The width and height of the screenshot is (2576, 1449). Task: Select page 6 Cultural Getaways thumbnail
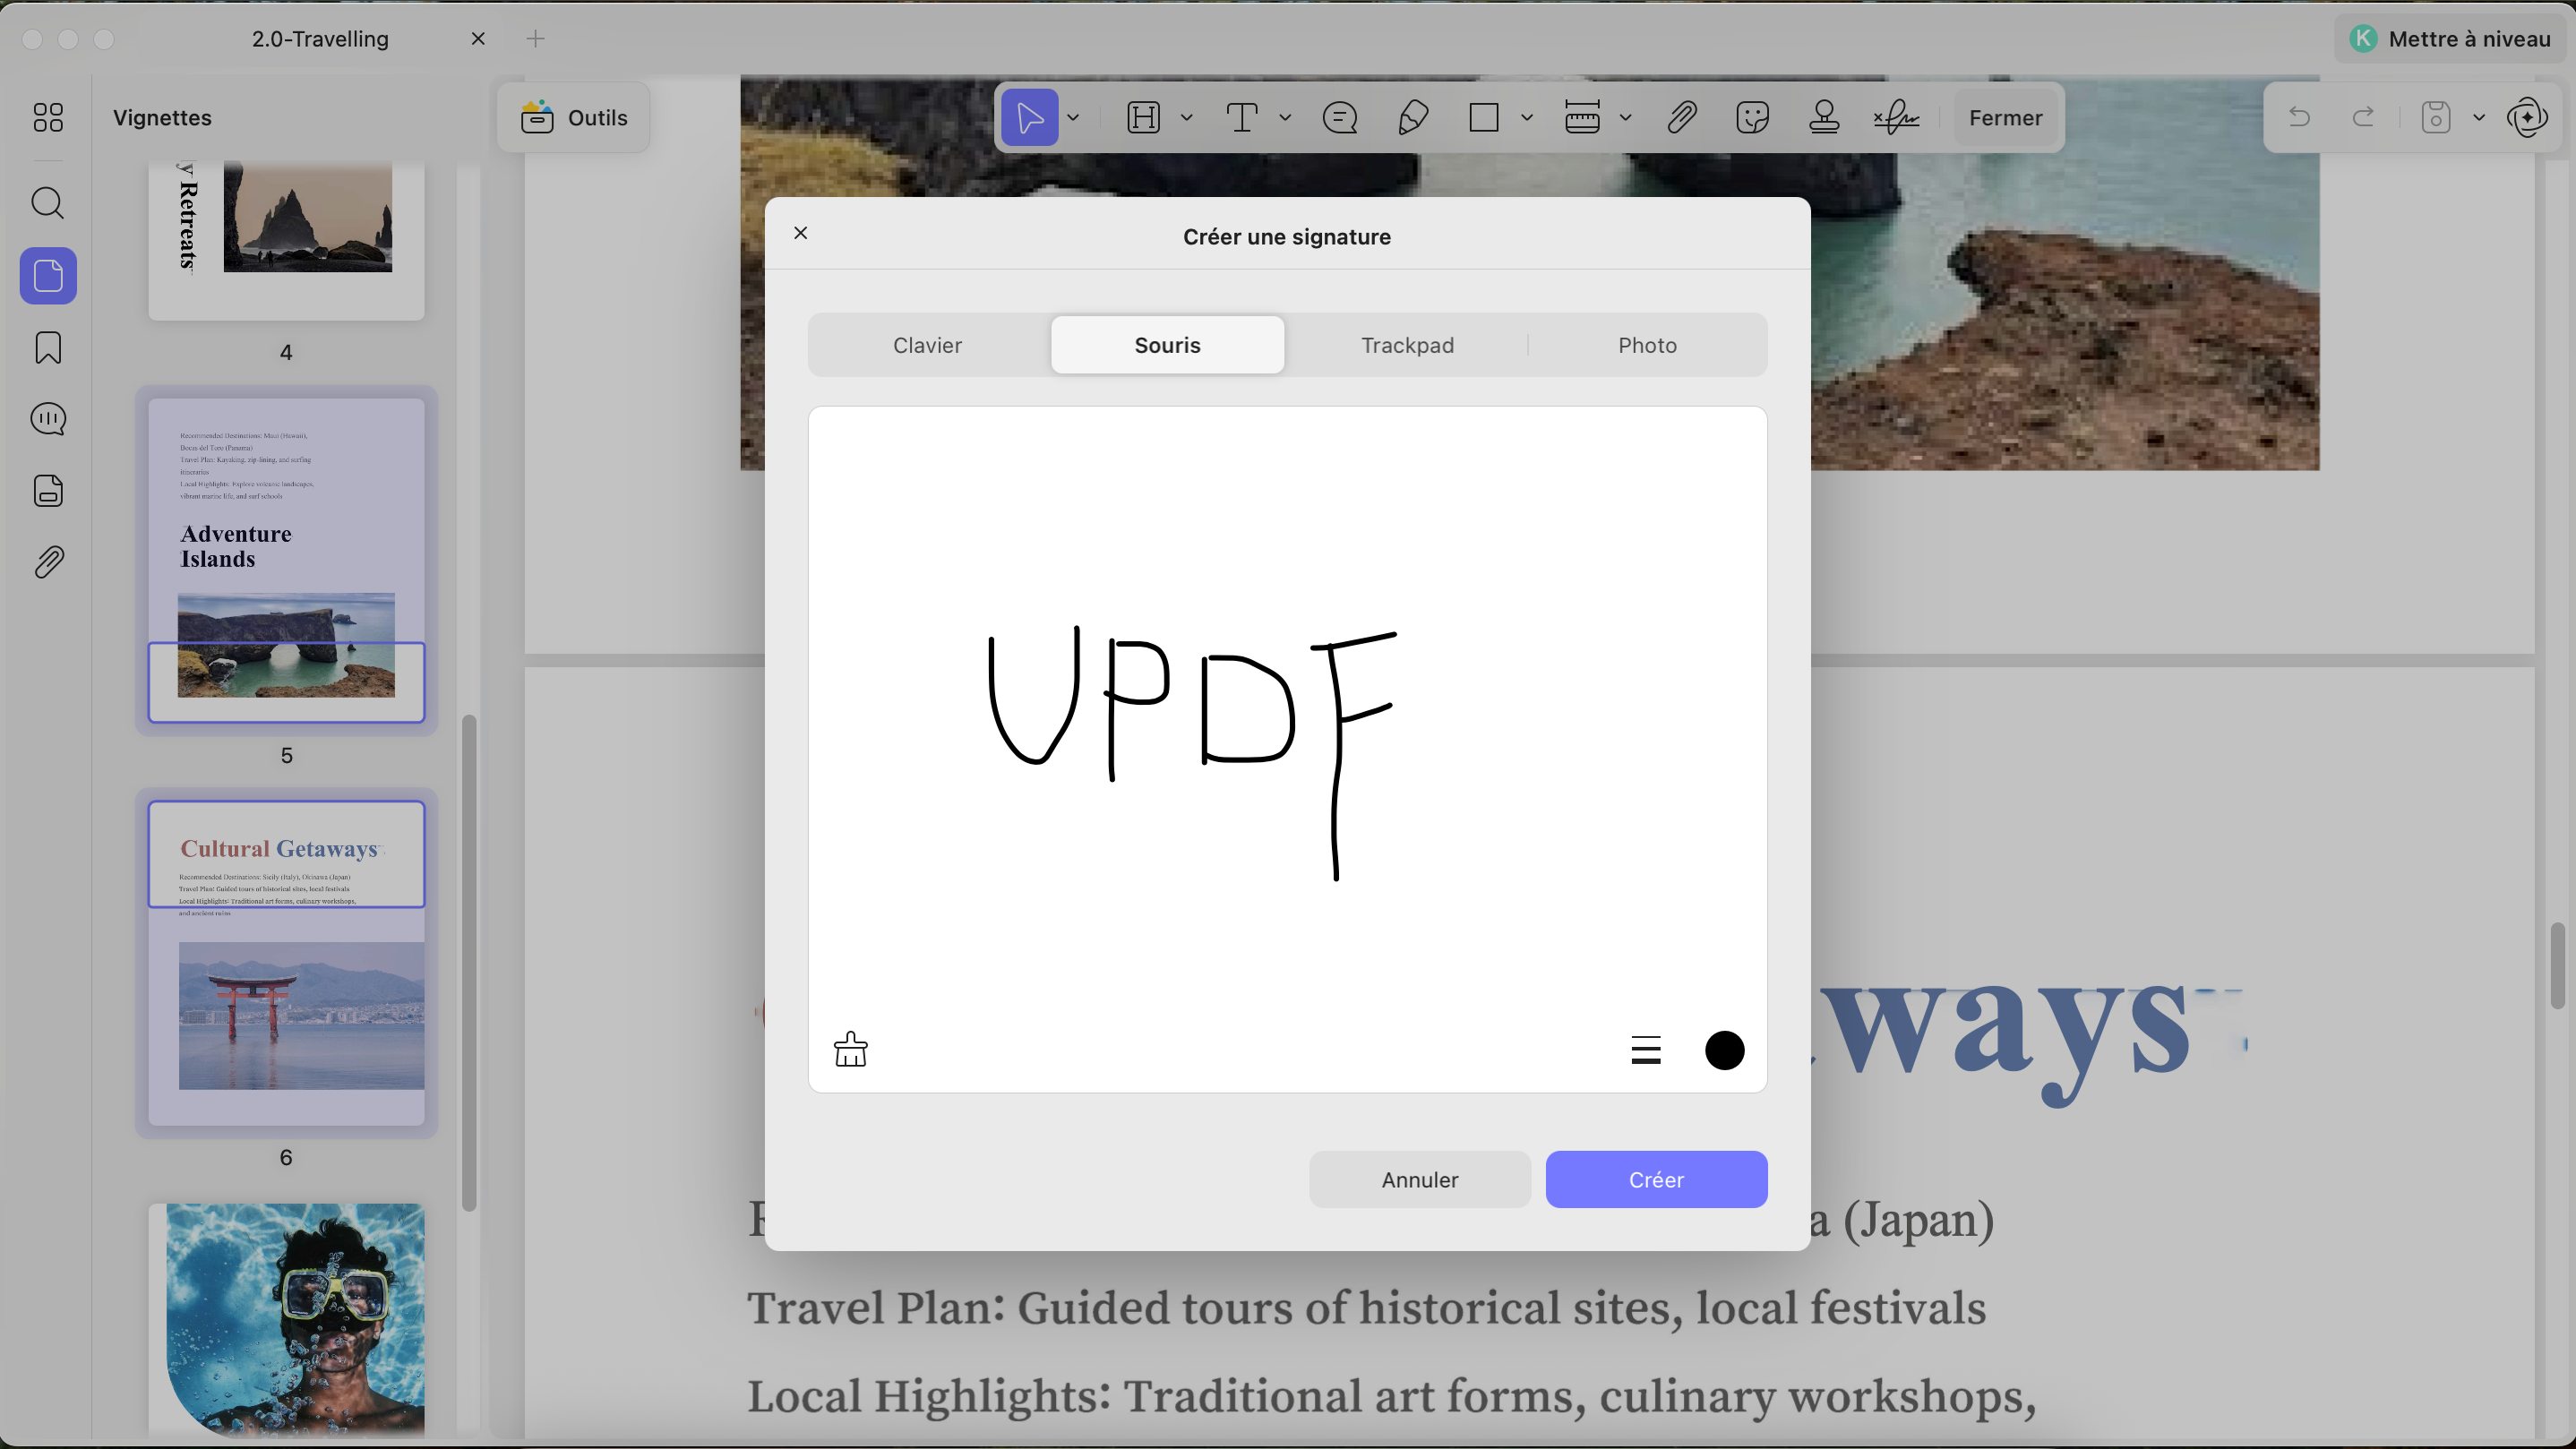coord(286,962)
